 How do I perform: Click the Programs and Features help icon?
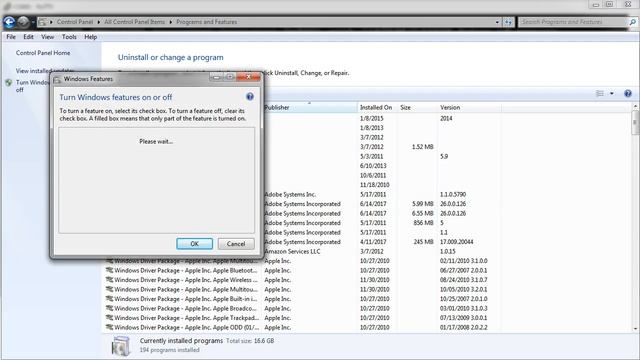(x=628, y=93)
